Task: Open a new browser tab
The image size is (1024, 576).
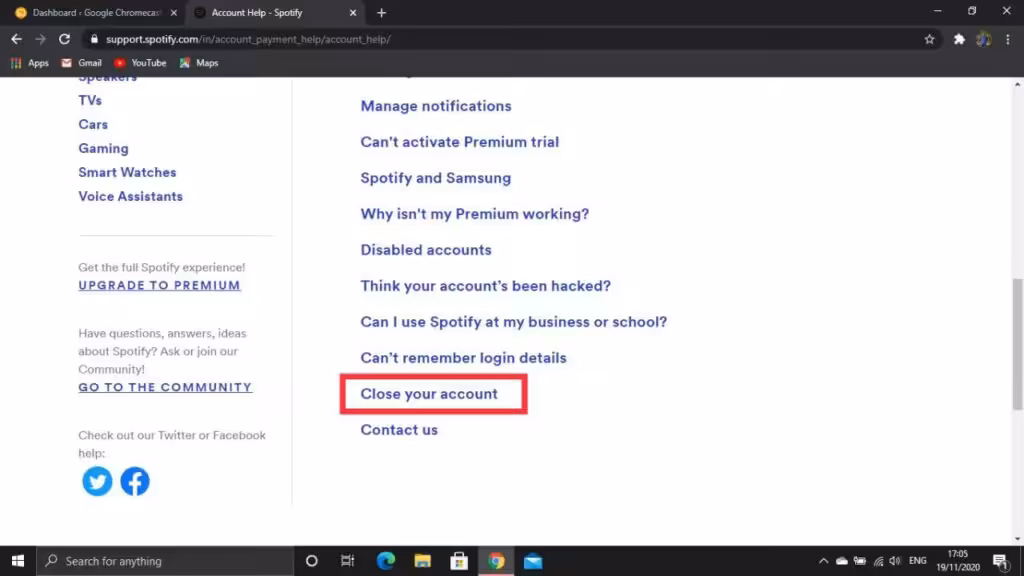Action: [381, 12]
